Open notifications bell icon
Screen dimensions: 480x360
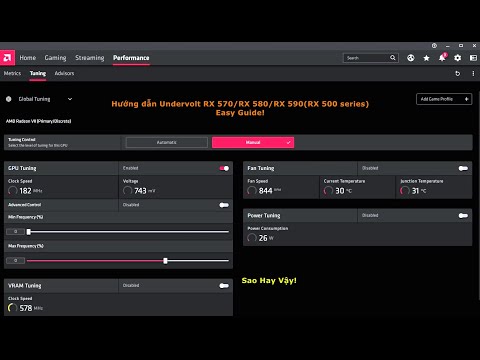[x=442, y=58]
